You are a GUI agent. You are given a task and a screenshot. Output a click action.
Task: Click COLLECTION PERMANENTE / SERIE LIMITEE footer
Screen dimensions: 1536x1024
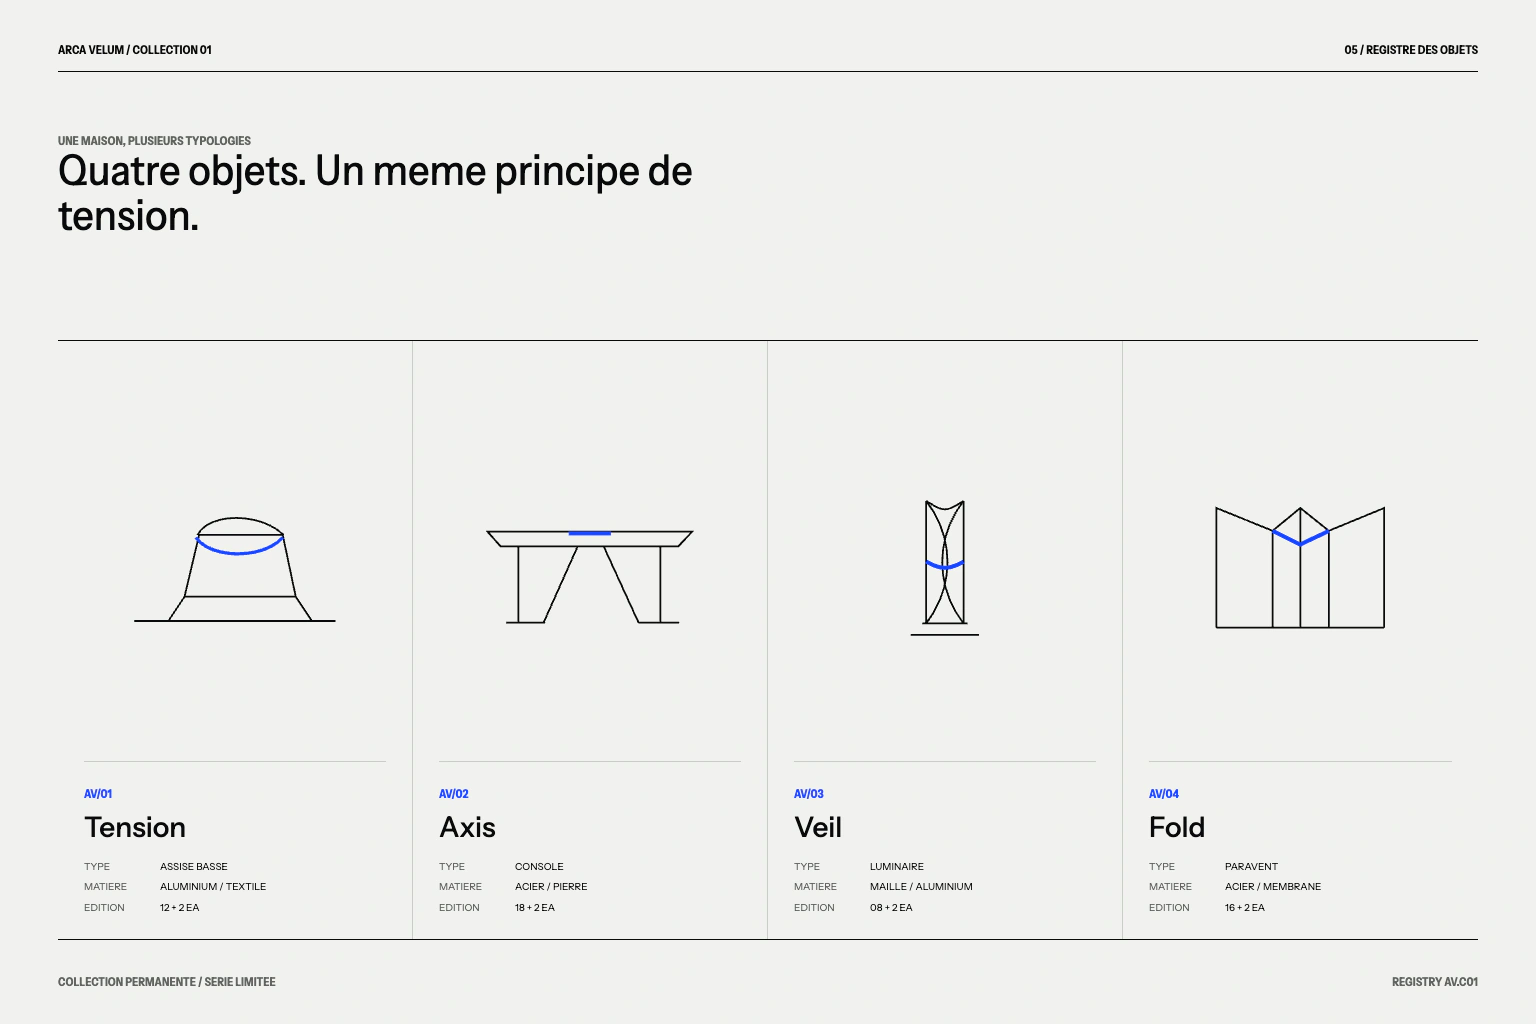point(167,982)
